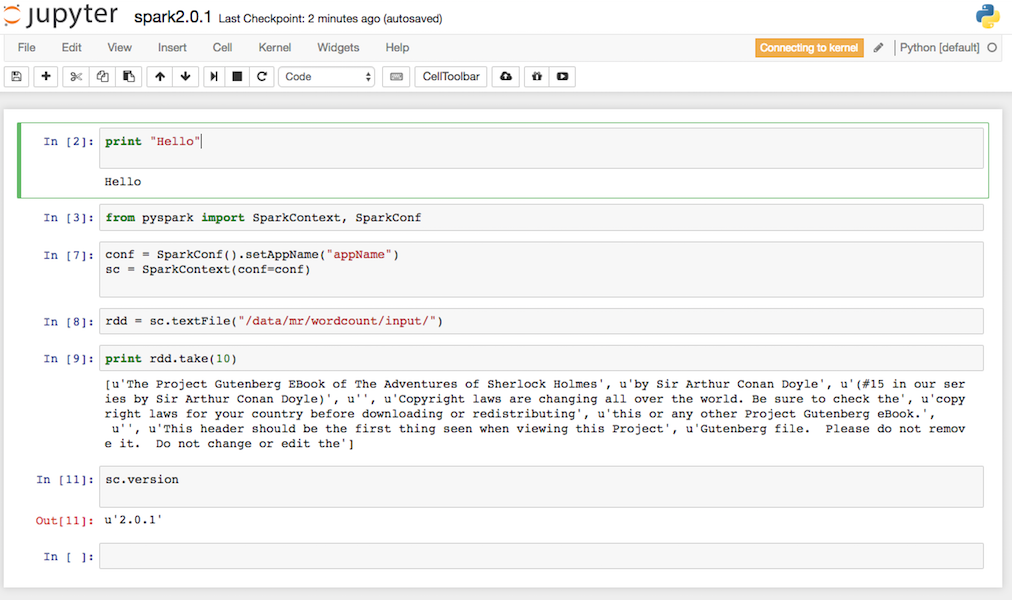1012x600 pixels.
Task: Click the Python logo in the header
Action: coord(987,16)
